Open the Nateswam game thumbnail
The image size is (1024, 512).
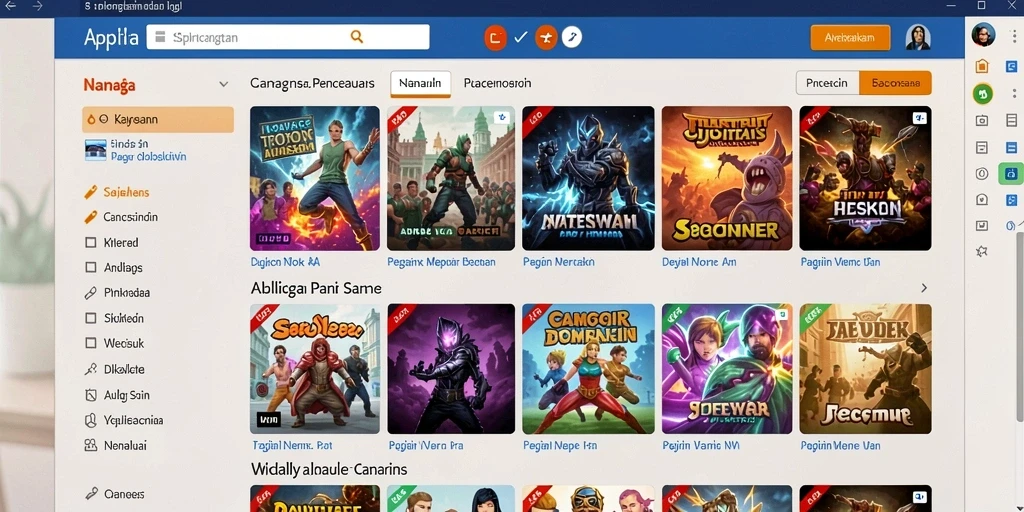click(x=588, y=178)
